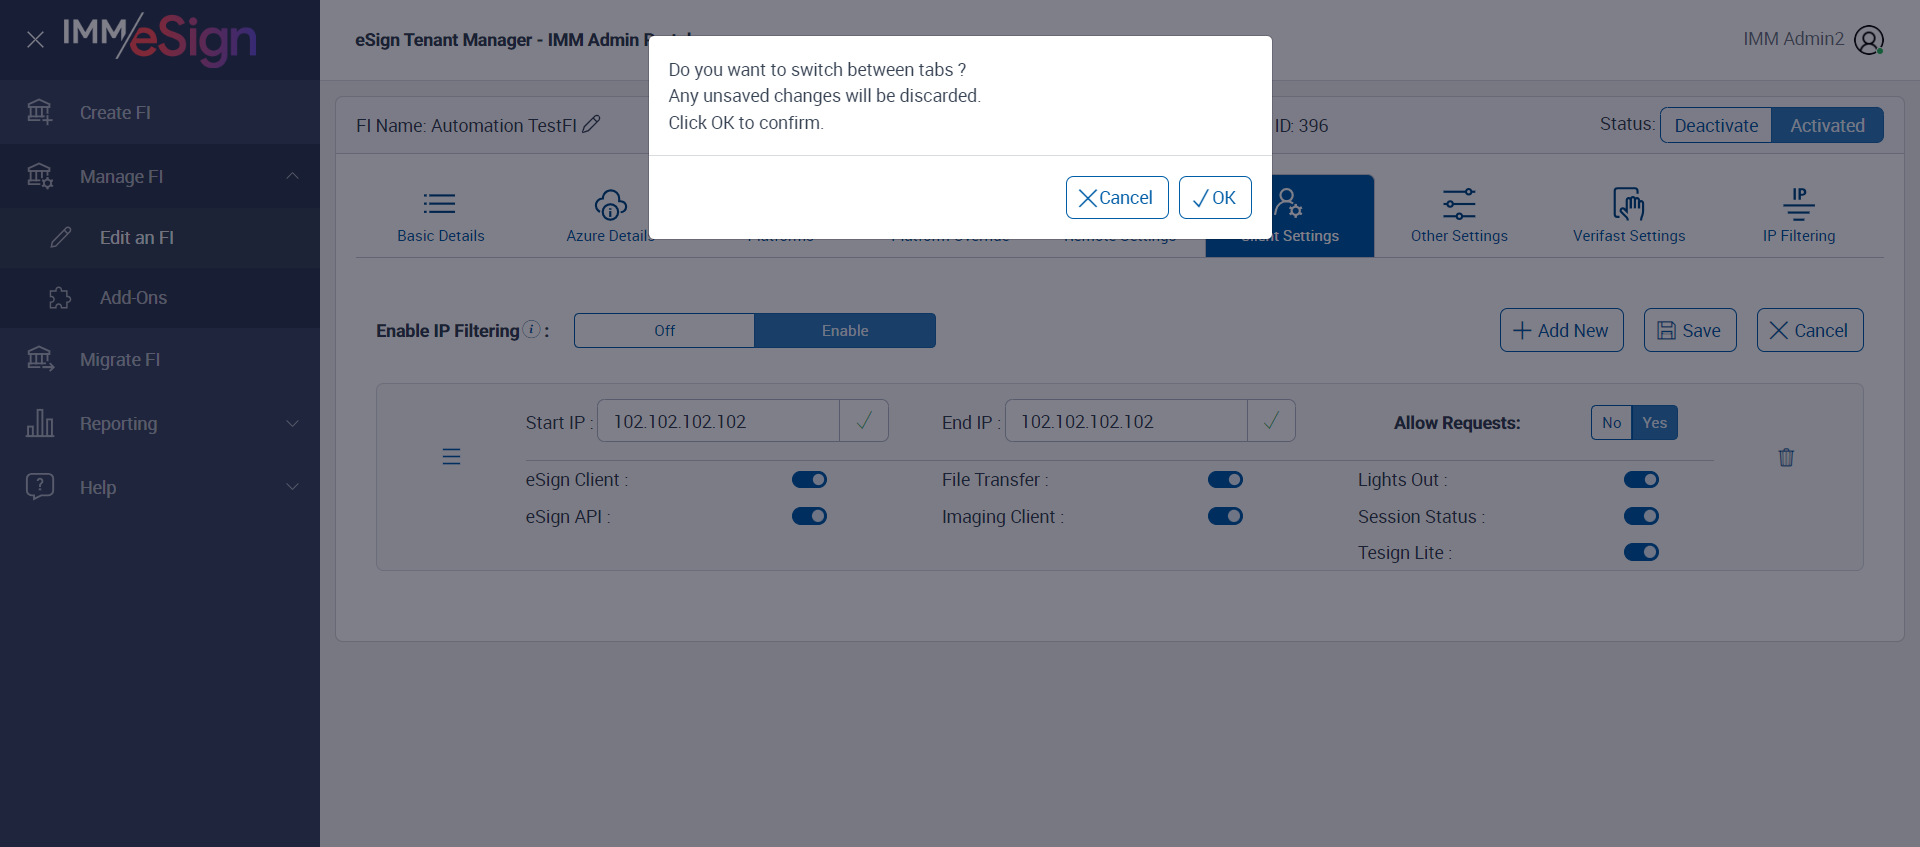Confirm the End IP with checkmark
Viewport: 1920px width, 847px height.
click(x=1271, y=421)
